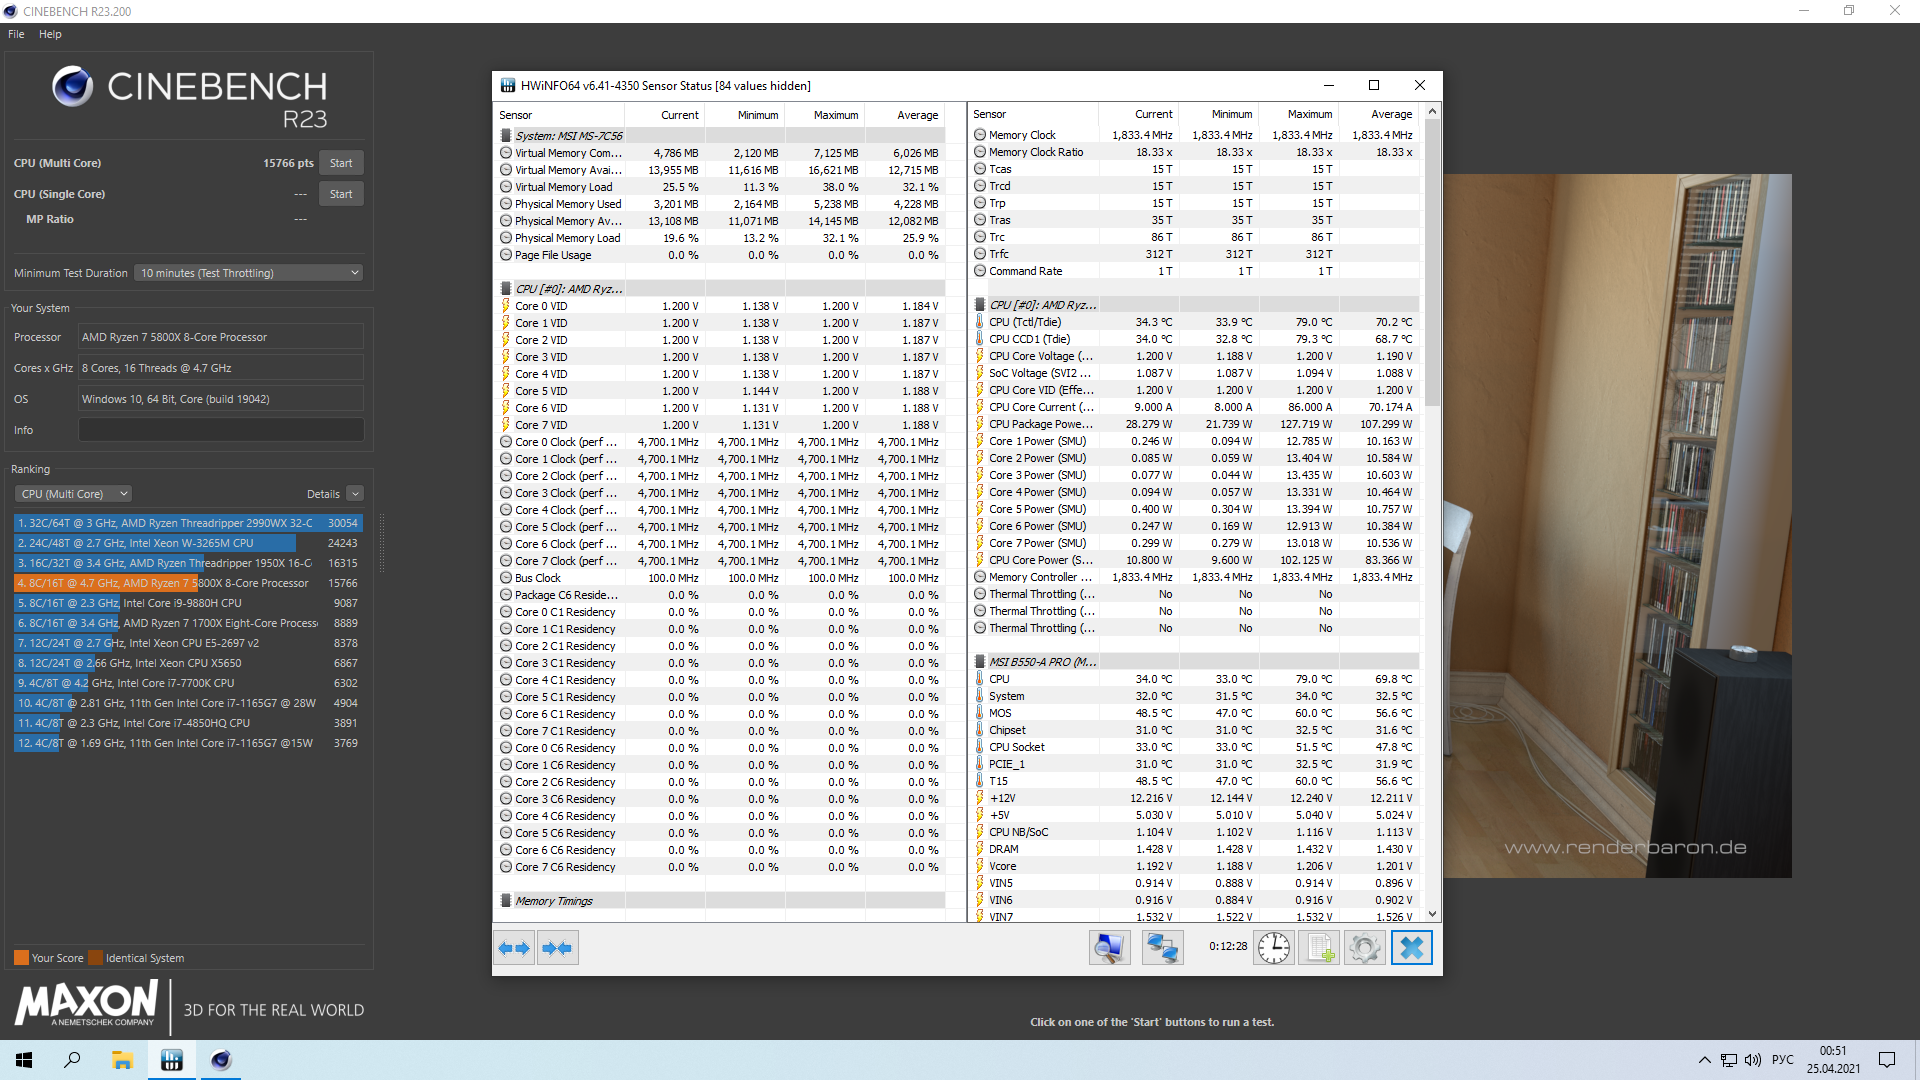Image resolution: width=1920 pixels, height=1080 pixels.
Task: Open the File menu
Action: click(x=16, y=34)
